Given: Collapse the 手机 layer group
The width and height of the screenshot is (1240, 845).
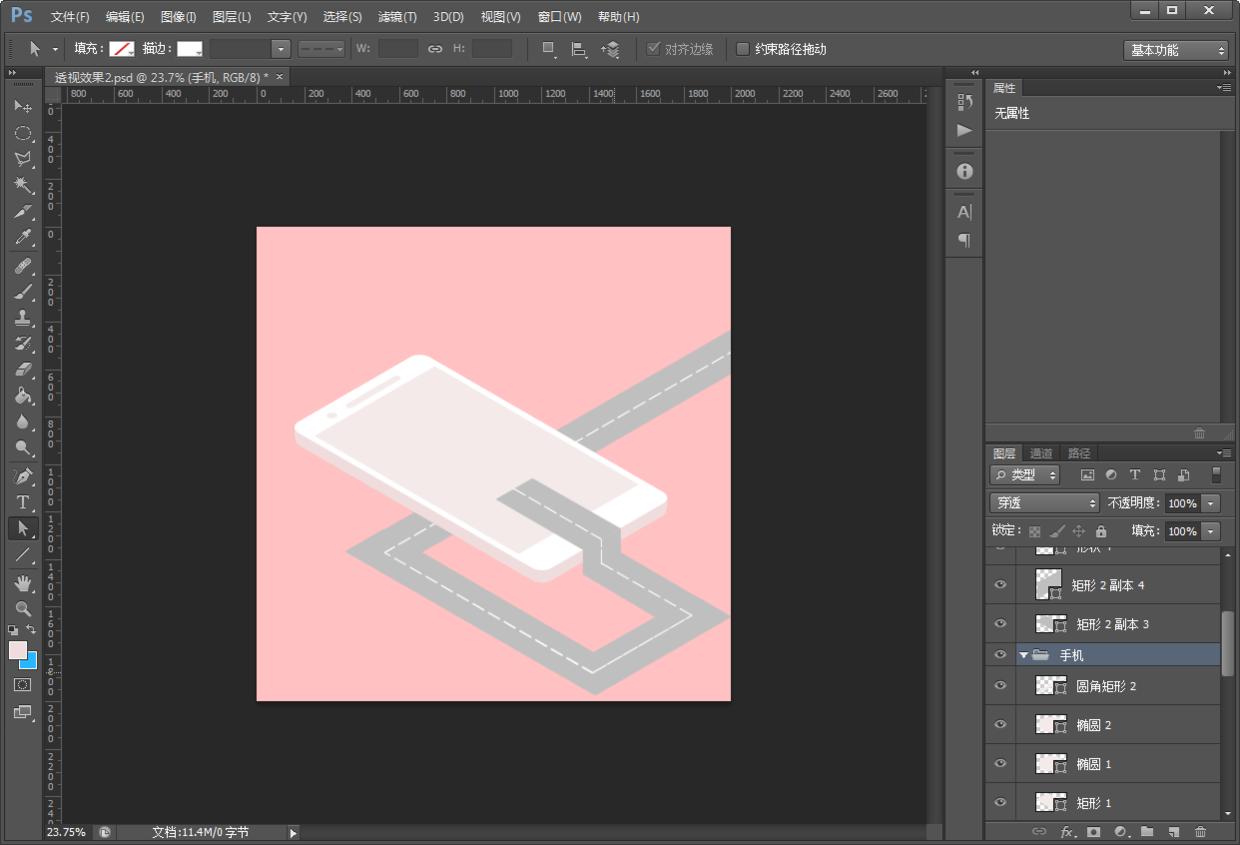Looking at the screenshot, I should pos(1023,655).
